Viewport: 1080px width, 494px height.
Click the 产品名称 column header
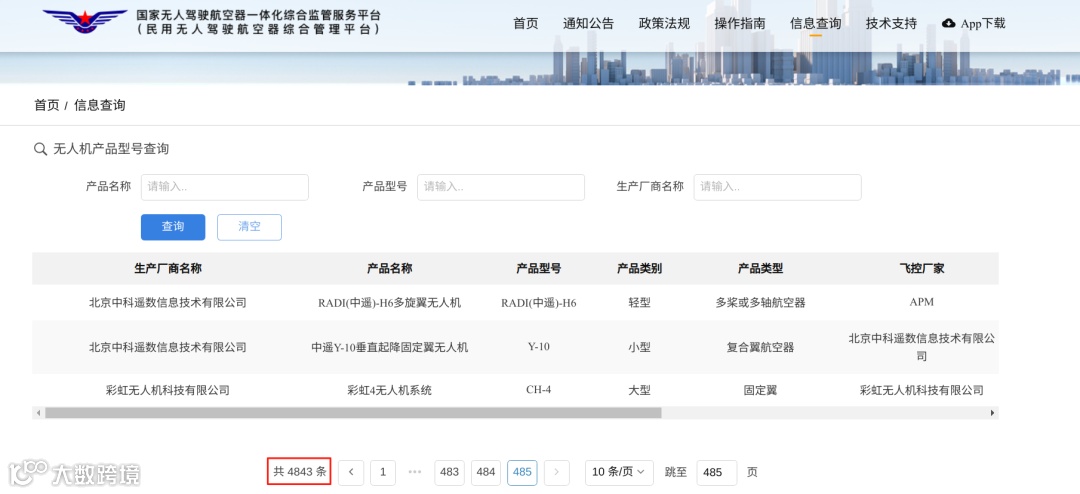click(x=389, y=269)
